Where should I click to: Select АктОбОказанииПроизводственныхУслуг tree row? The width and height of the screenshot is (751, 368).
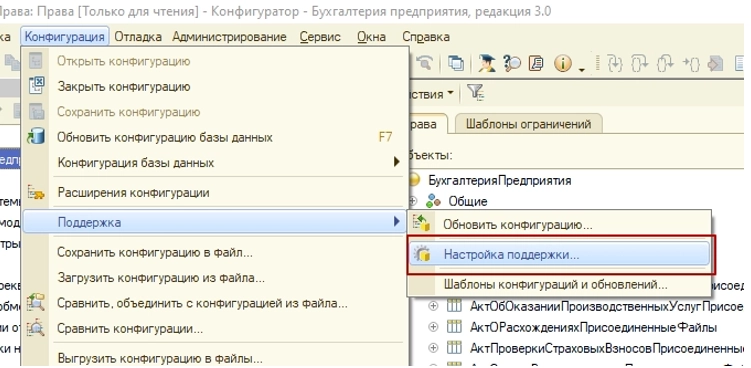pos(607,306)
